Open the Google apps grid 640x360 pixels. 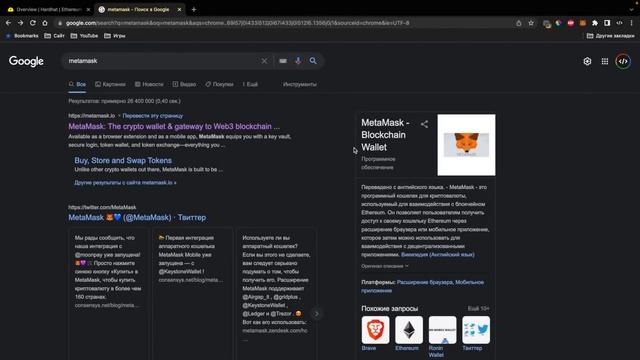[605, 61]
